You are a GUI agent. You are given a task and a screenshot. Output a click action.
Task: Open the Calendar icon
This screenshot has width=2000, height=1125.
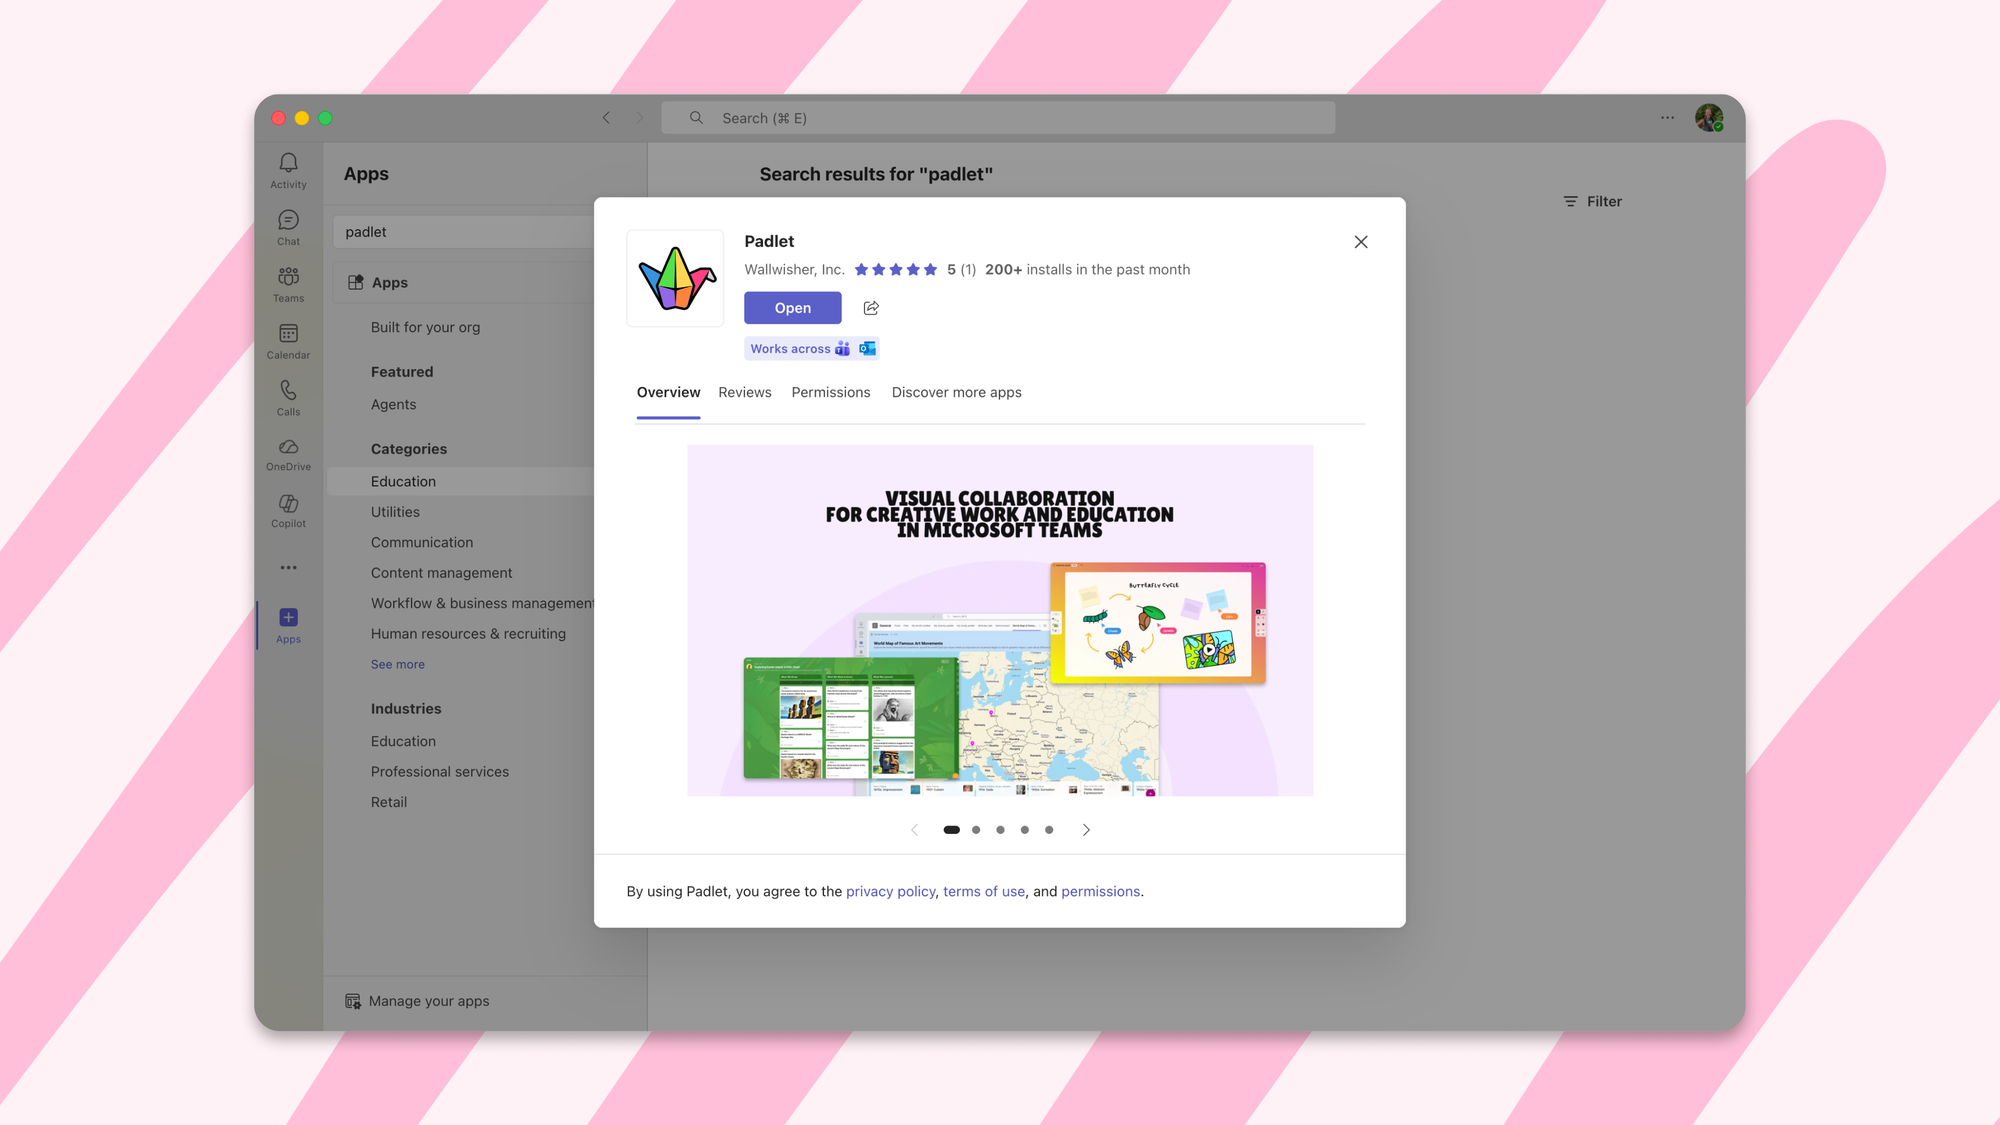click(x=288, y=340)
